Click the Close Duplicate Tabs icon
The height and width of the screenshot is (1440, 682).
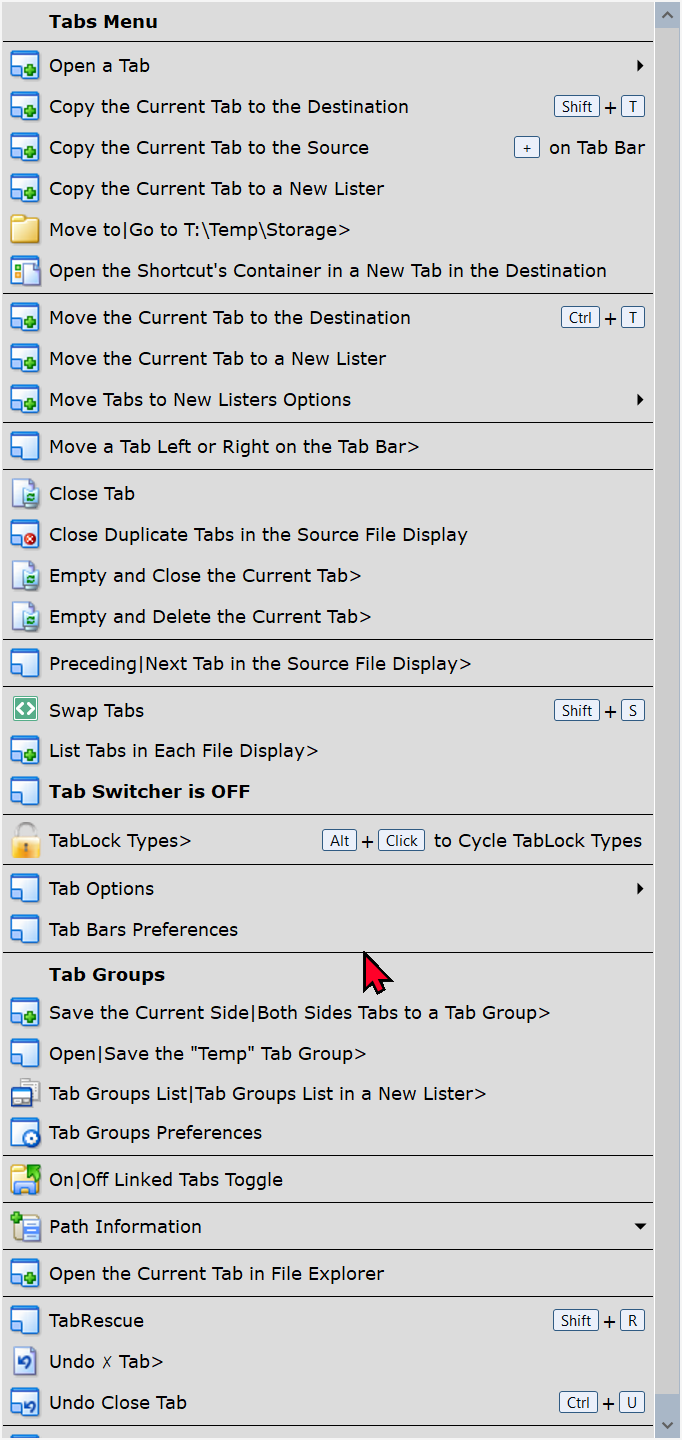pyautogui.click(x=24, y=535)
